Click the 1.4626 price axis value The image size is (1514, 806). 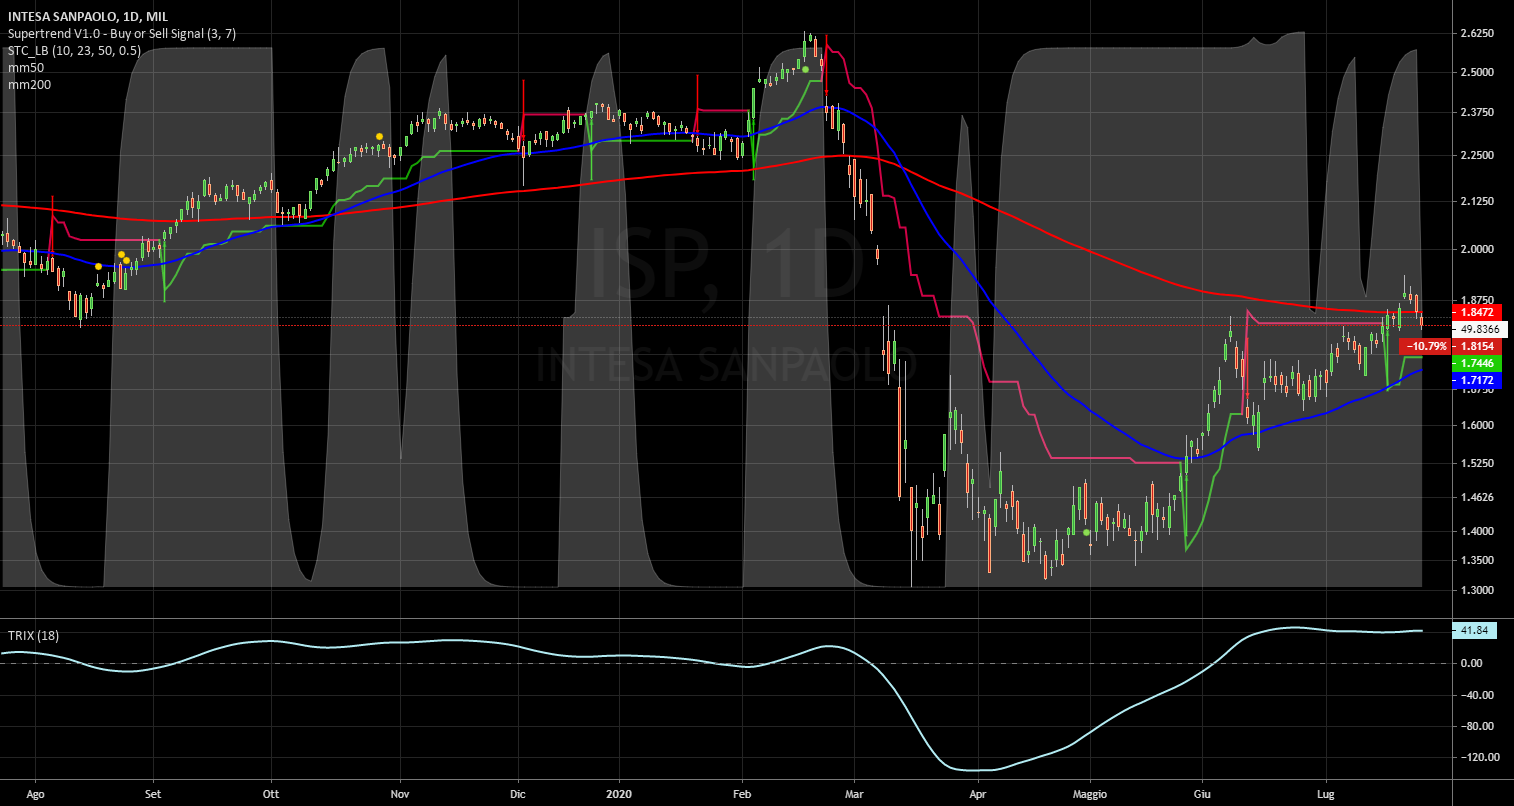tap(1478, 497)
